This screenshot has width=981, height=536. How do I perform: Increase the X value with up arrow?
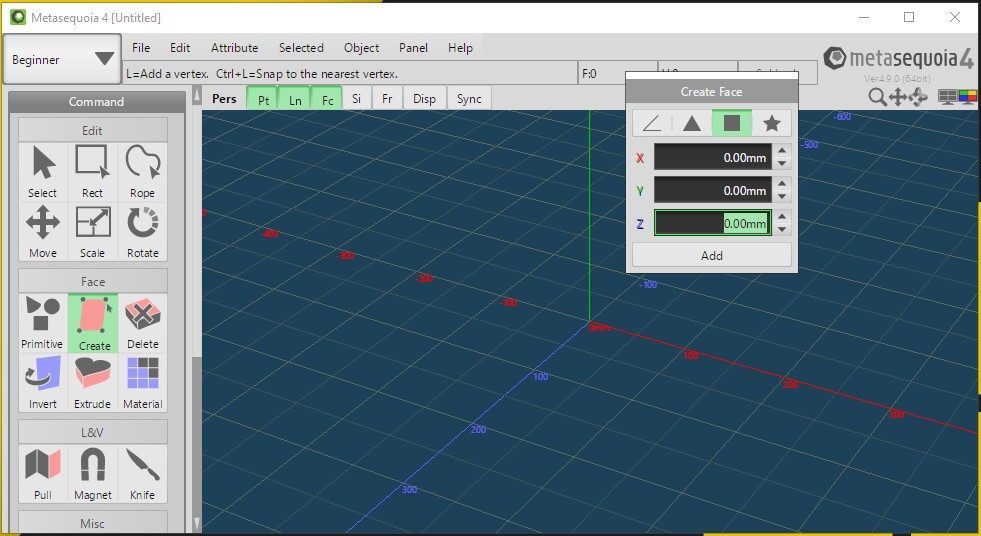[782, 151]
